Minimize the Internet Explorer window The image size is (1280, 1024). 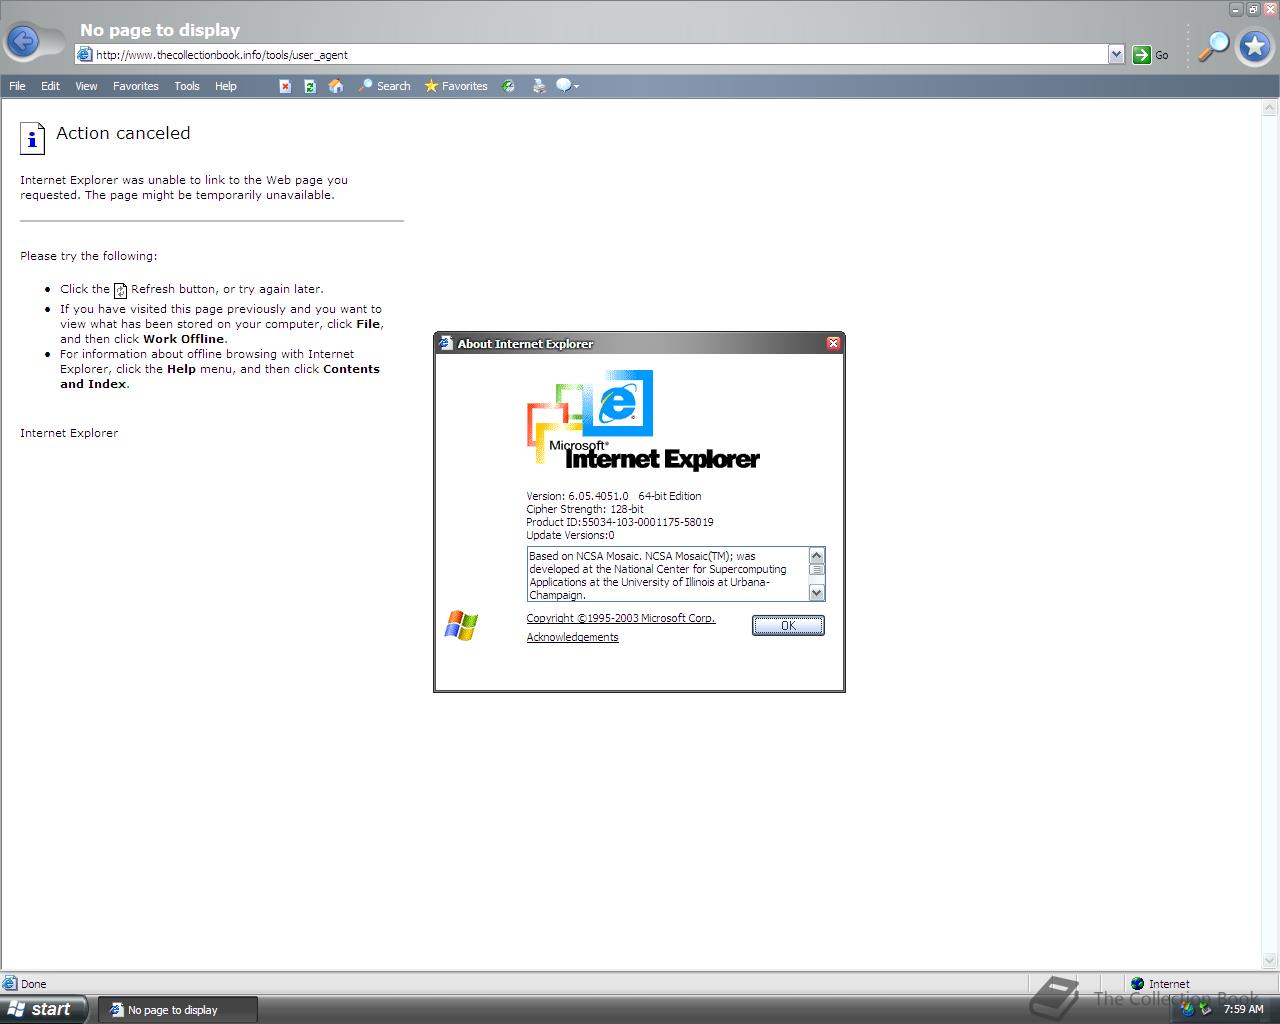pos(1237,9)
